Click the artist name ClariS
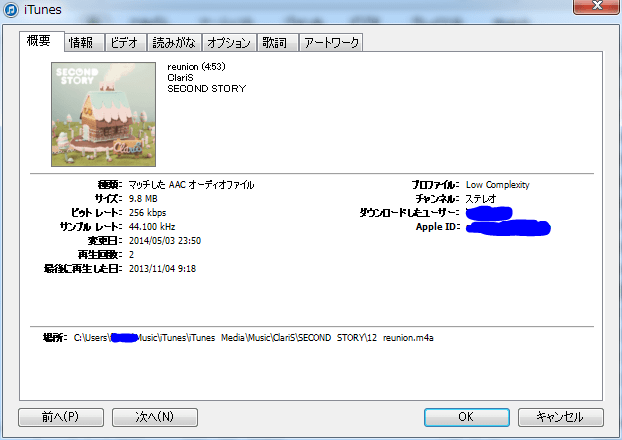Screen dimensions: 622x440 (x=180, y=78)
